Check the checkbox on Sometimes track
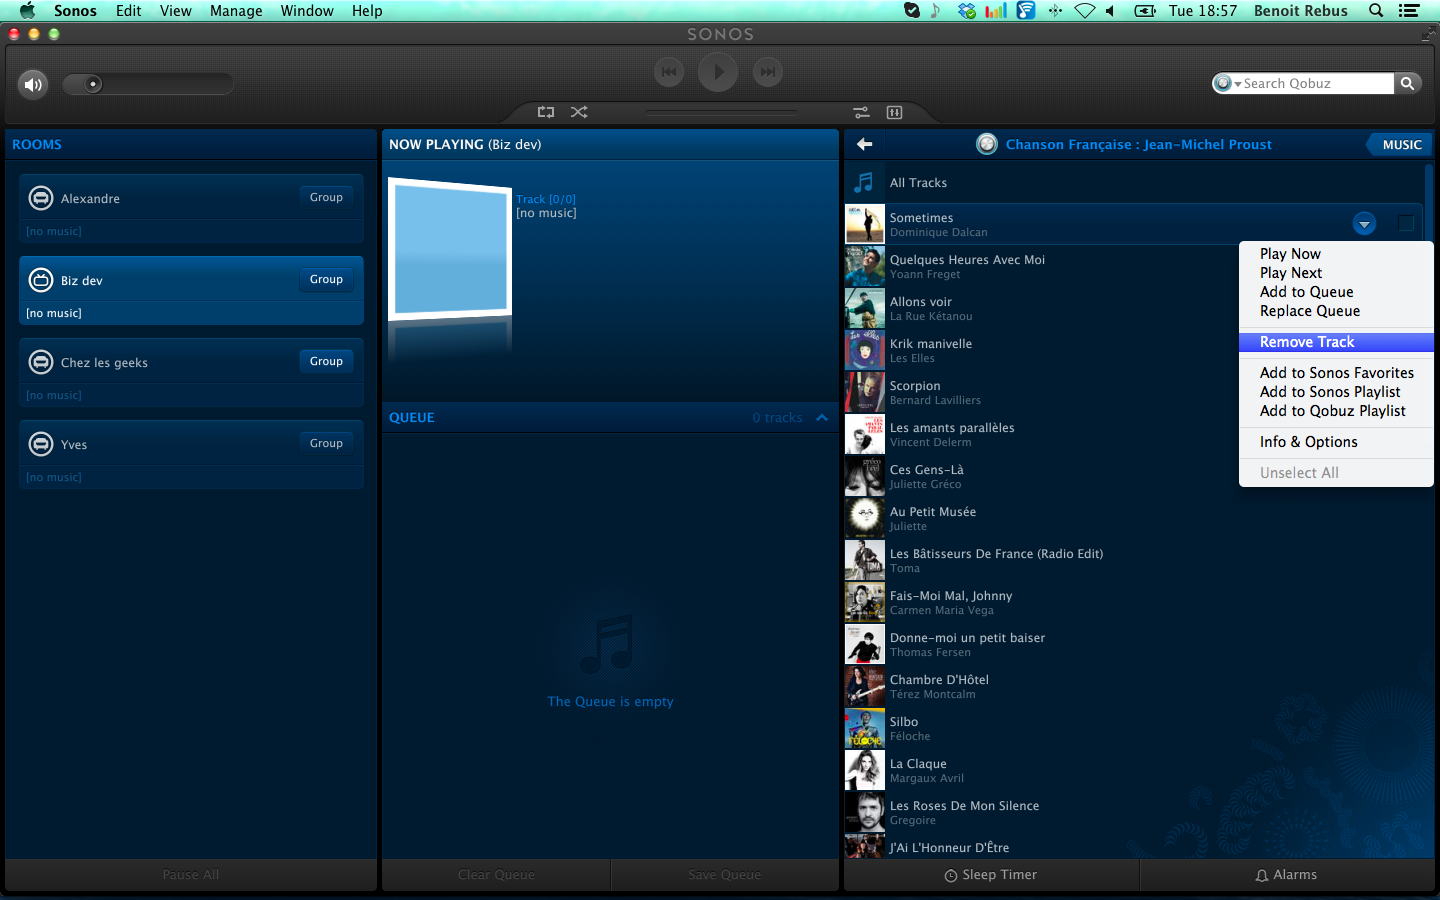 (x=1405, y=223)
